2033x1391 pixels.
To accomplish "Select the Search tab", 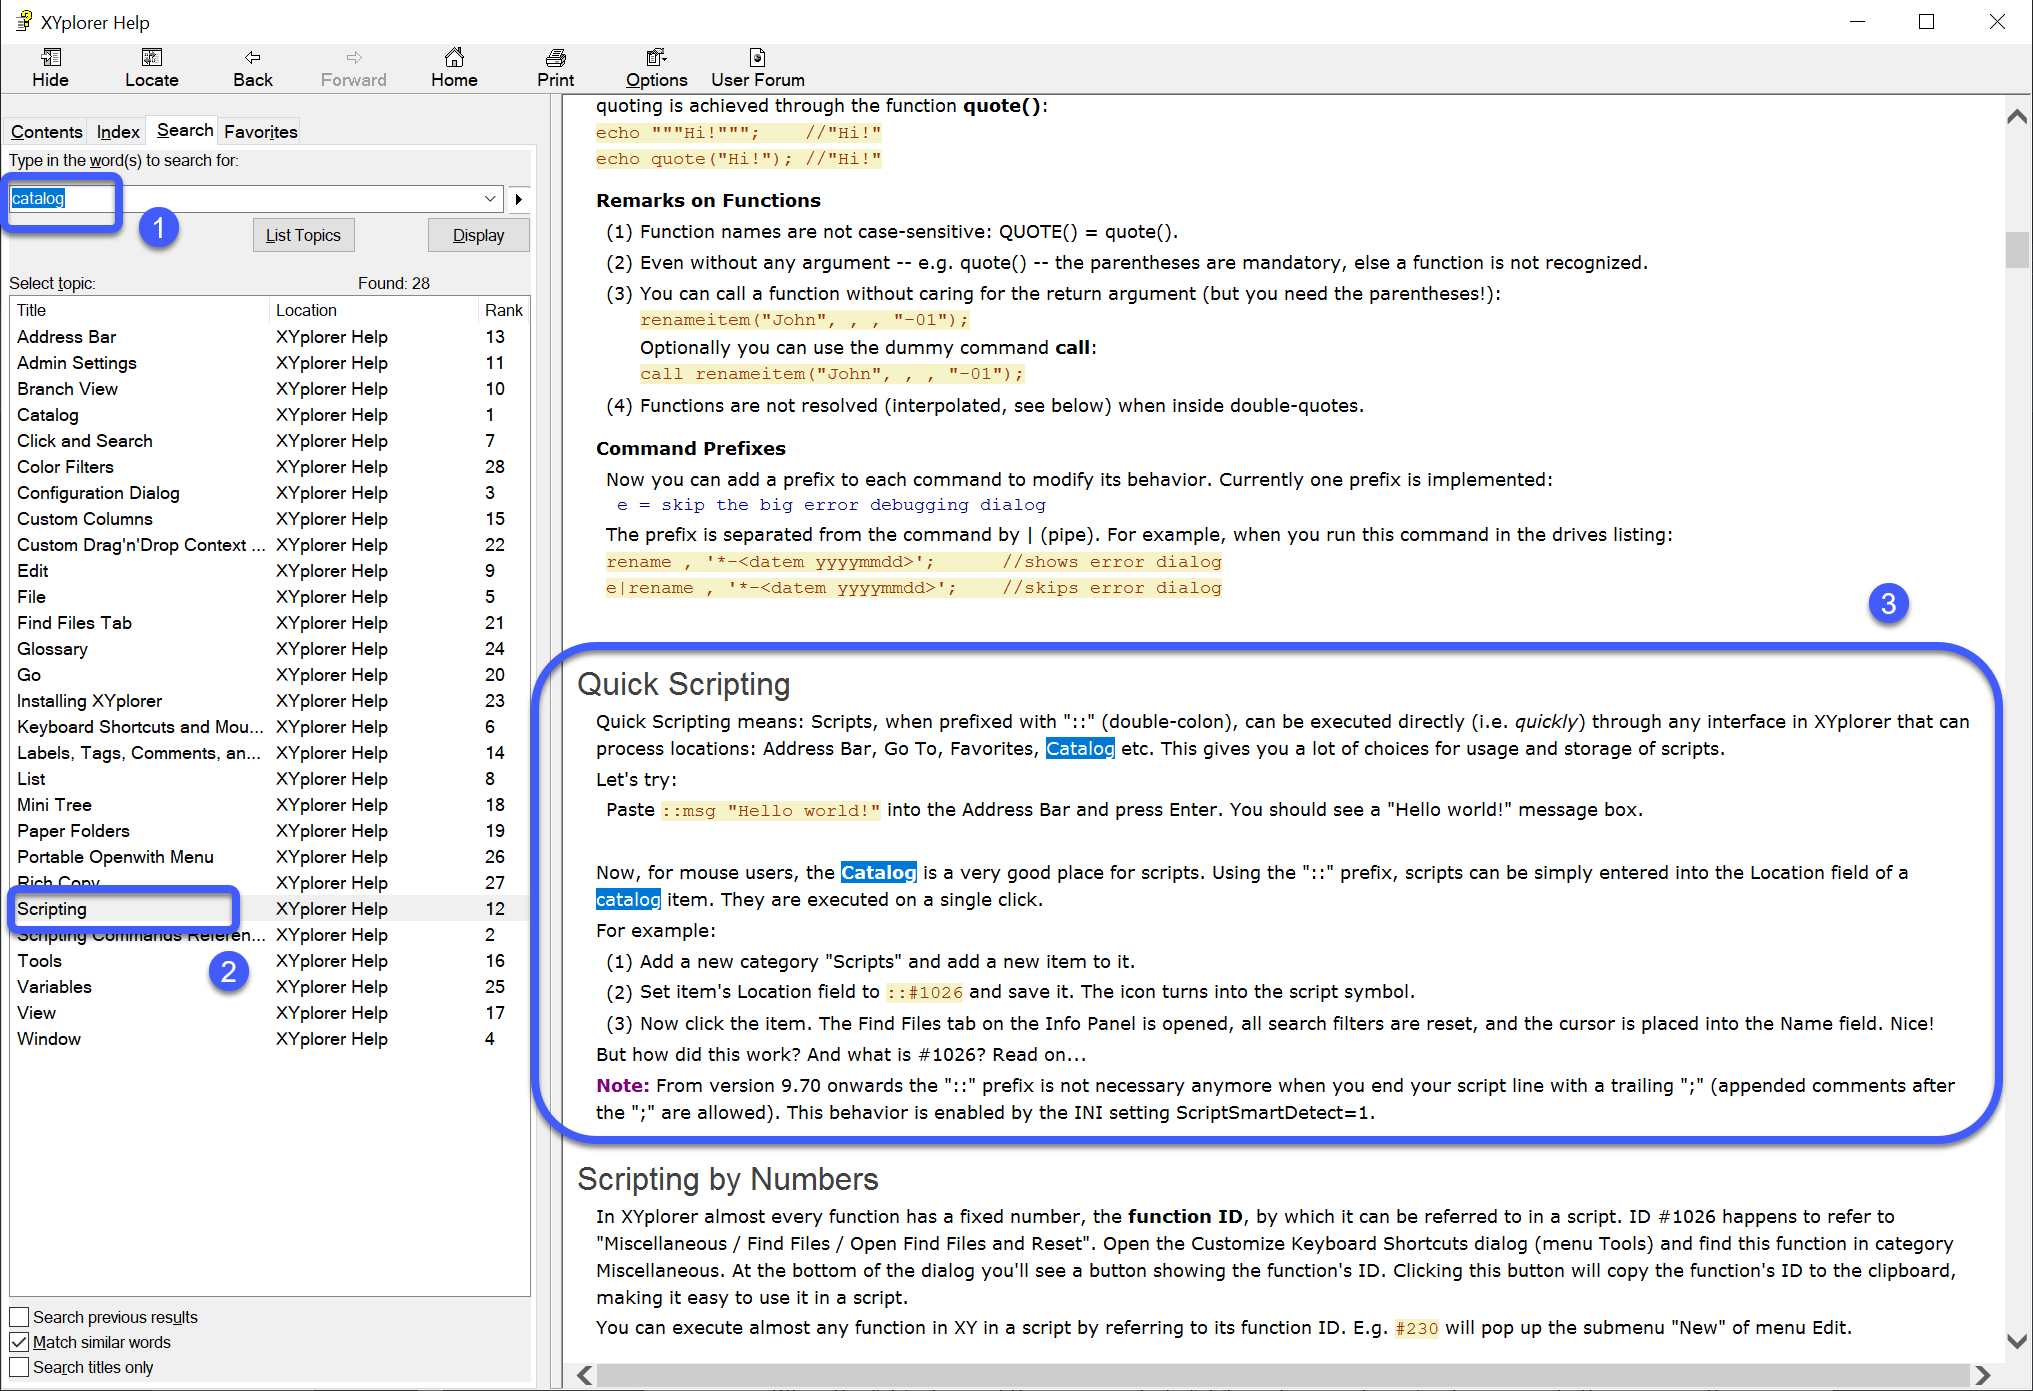I will tap(184, 130).
